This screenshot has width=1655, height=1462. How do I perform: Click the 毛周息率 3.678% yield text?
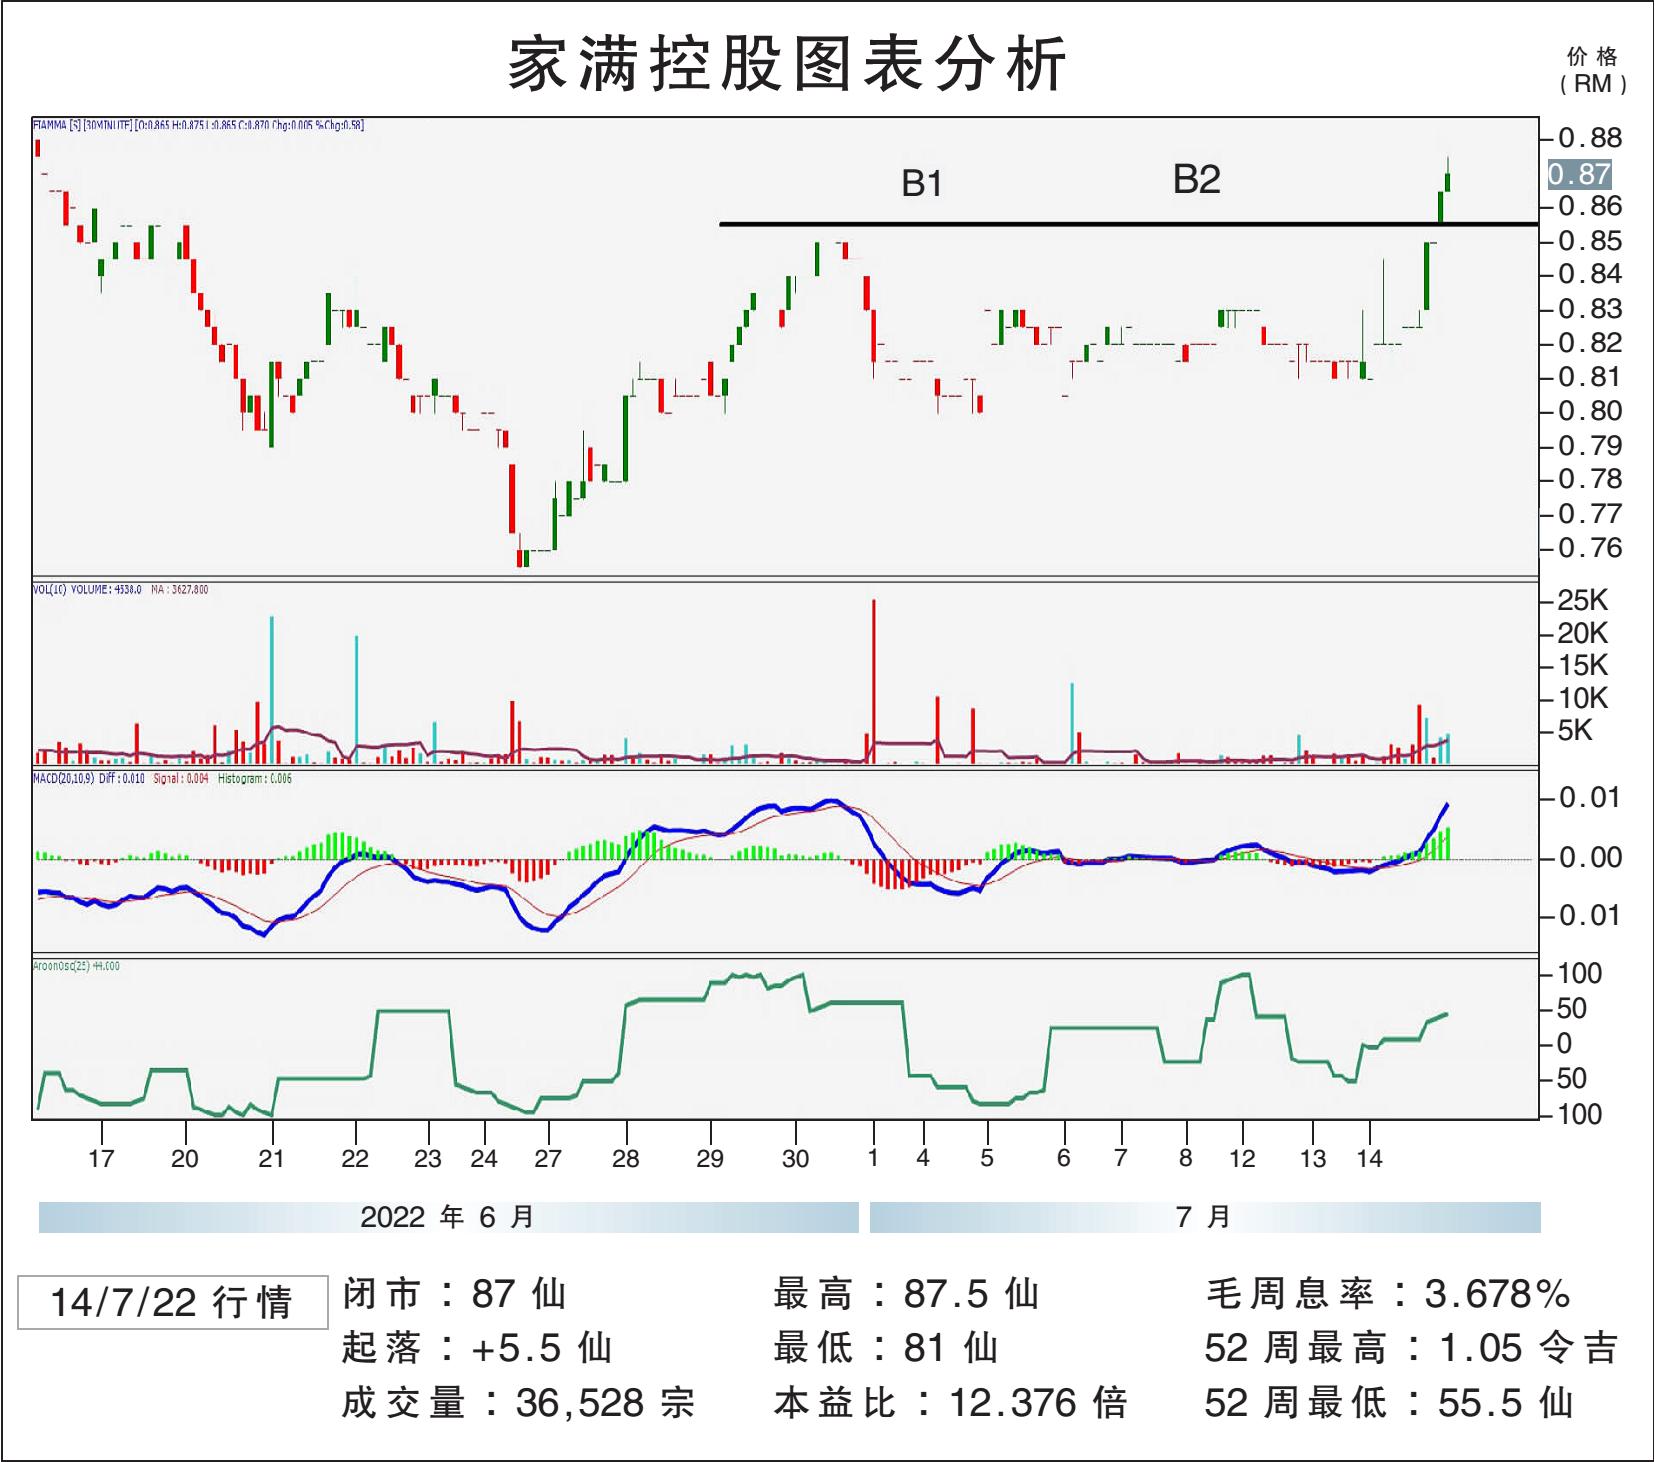coord(1388,1294)
